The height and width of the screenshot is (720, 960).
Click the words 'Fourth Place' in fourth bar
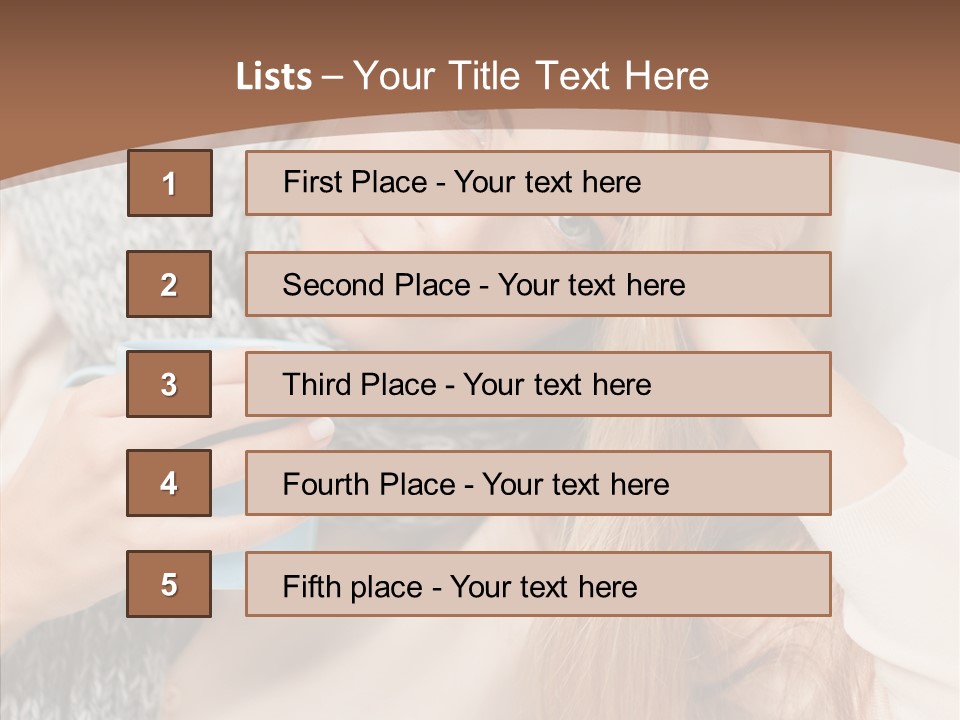tap(369, 484)
